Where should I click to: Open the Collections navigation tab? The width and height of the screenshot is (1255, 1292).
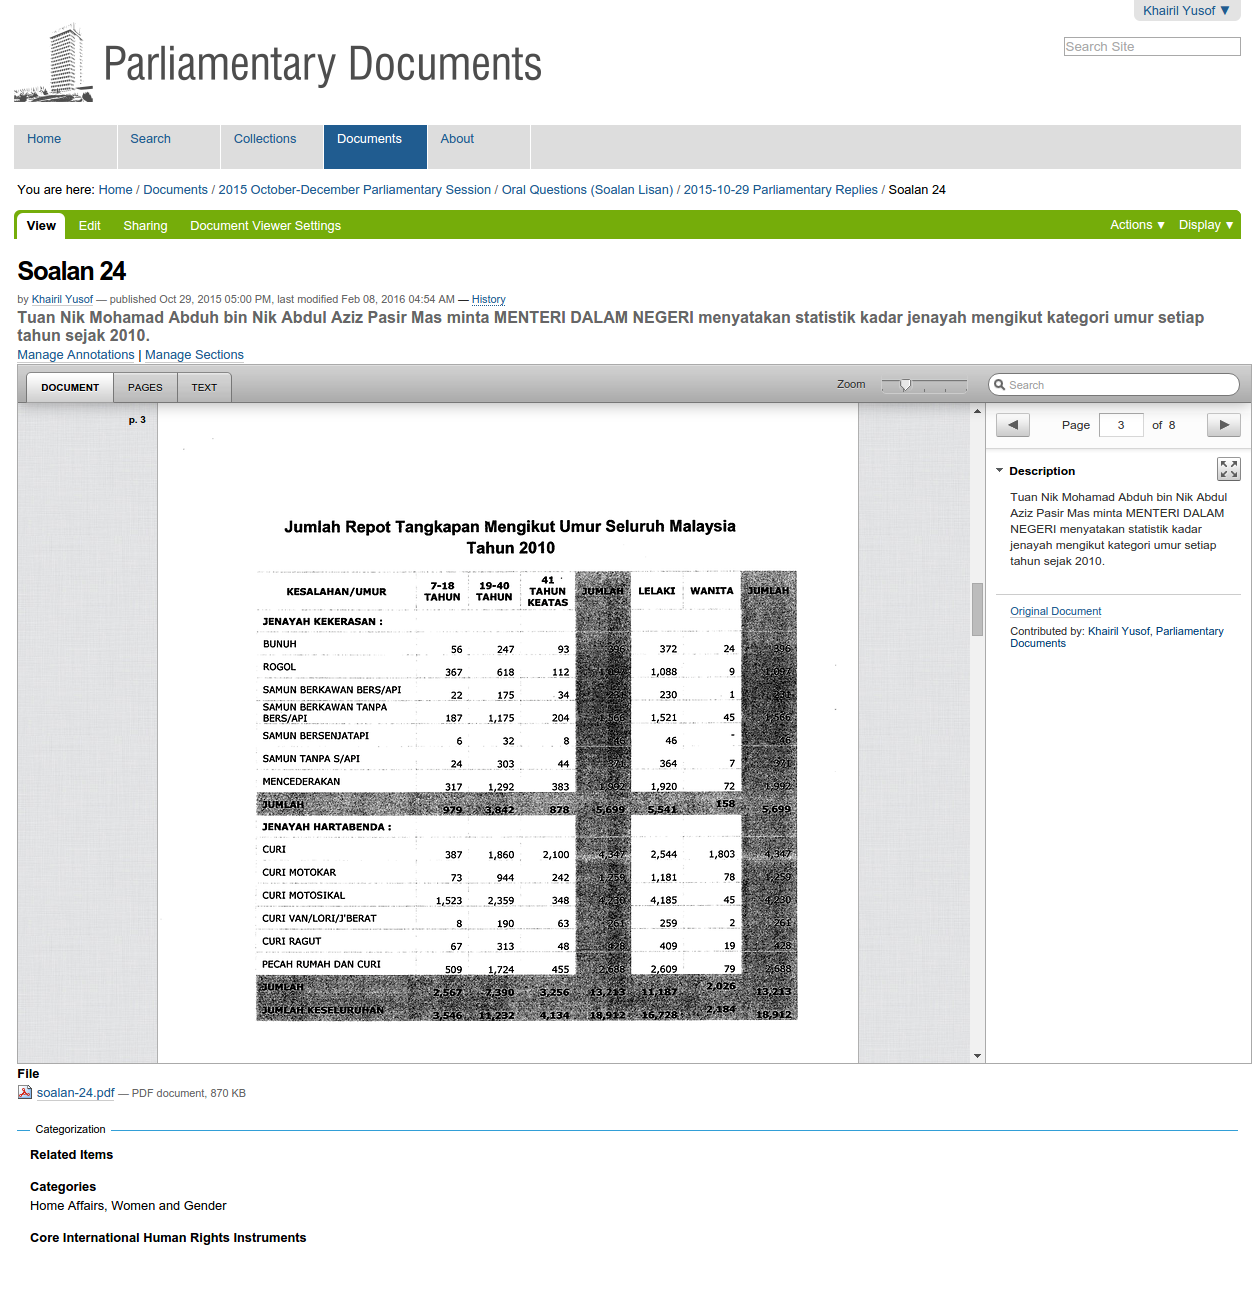point(272,146)
